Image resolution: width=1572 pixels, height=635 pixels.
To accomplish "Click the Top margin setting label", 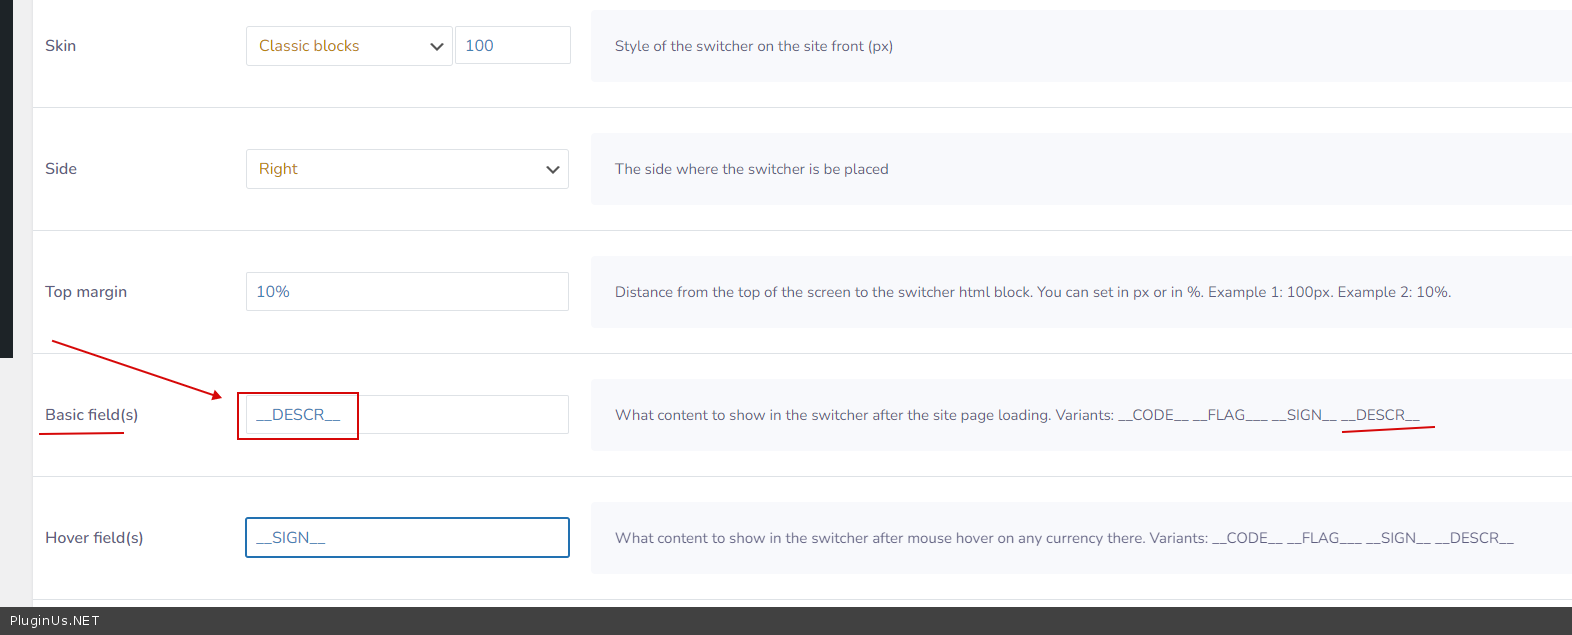I will [x=86, y=292].
